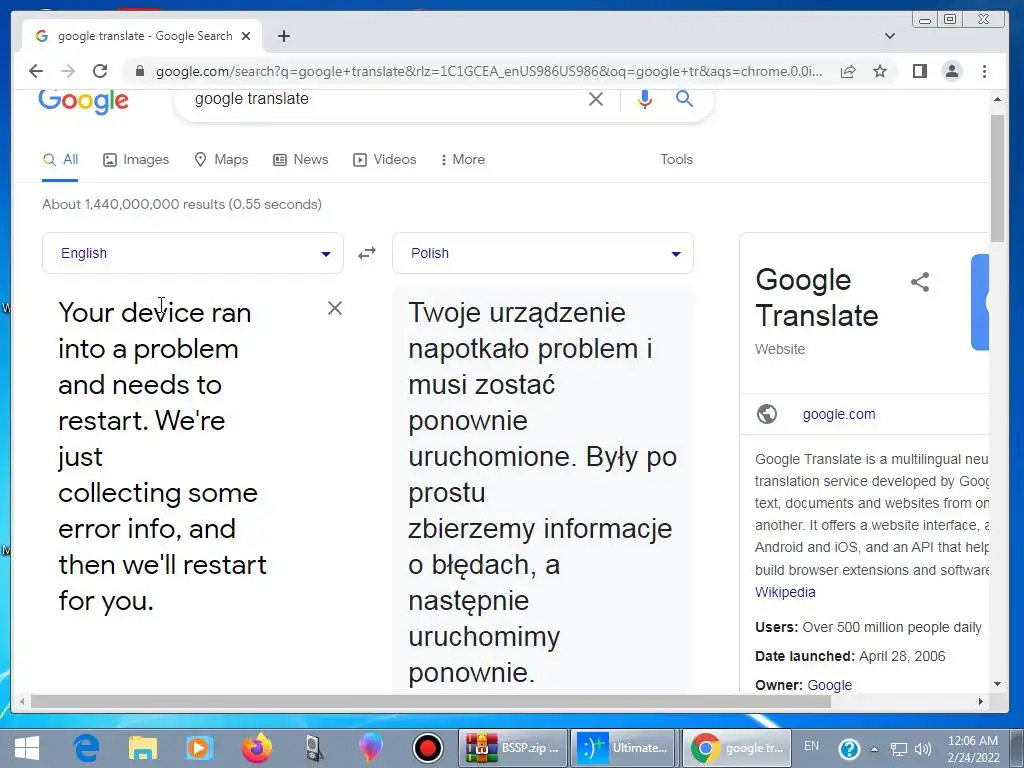1024x768 pixels.
Task: Click the browser forward arrow
Action: (x=68, y=71)
